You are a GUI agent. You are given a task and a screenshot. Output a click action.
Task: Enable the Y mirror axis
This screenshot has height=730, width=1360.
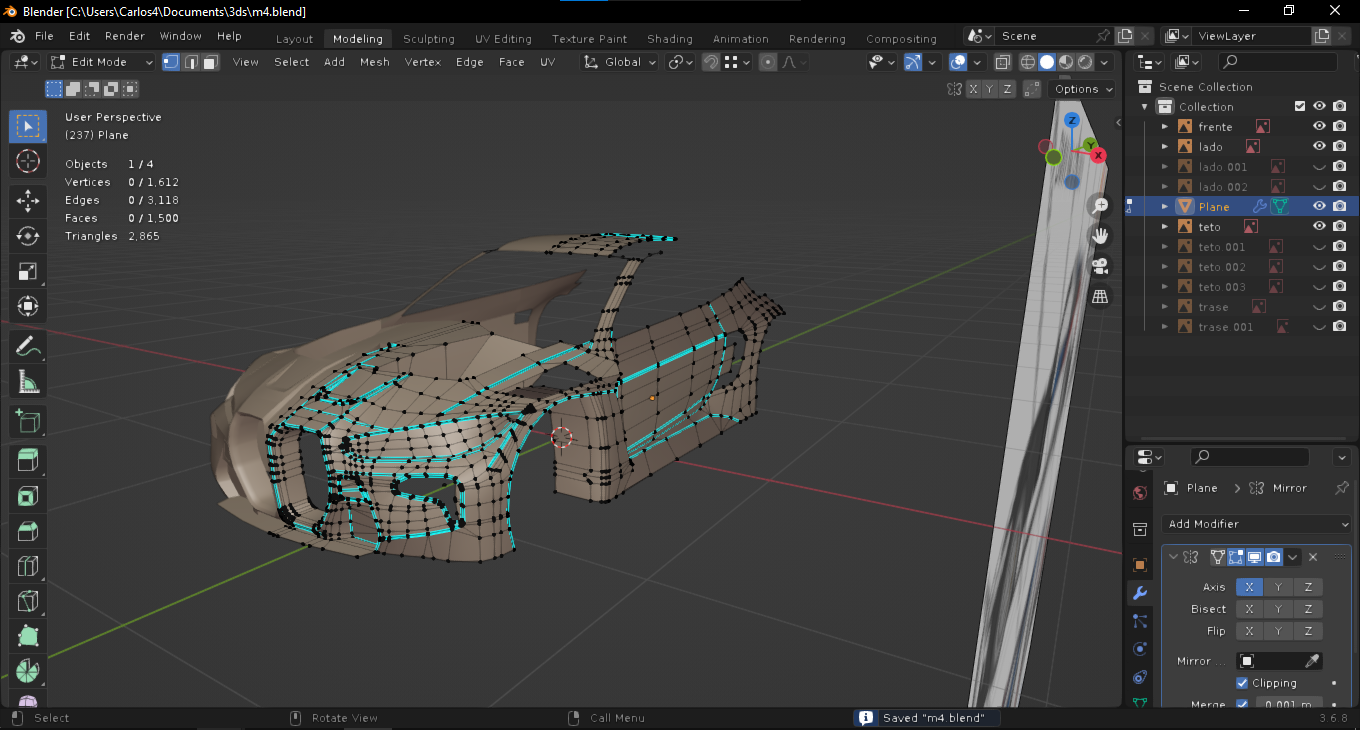click(1278, 587)
